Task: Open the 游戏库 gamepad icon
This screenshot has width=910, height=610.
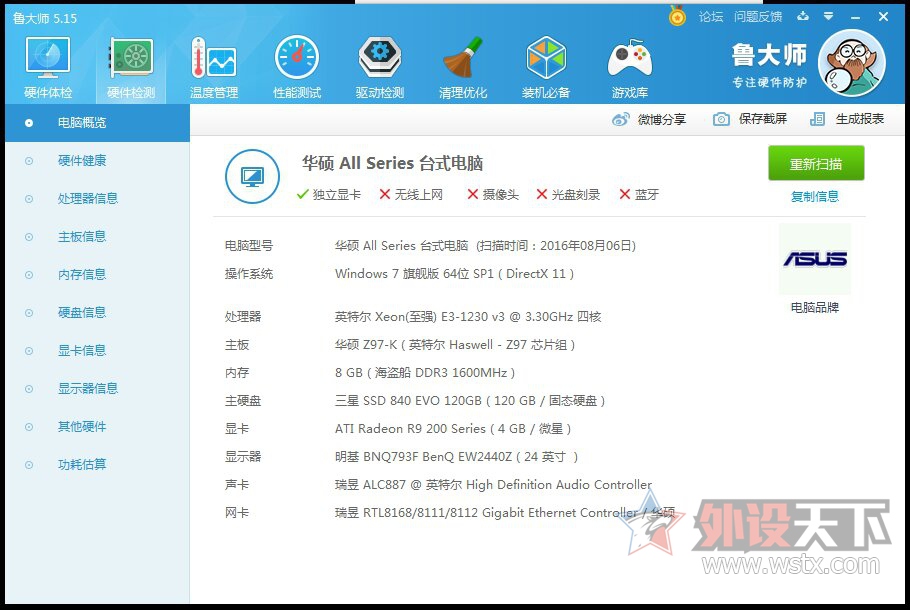Action: (x=629, y=67)
